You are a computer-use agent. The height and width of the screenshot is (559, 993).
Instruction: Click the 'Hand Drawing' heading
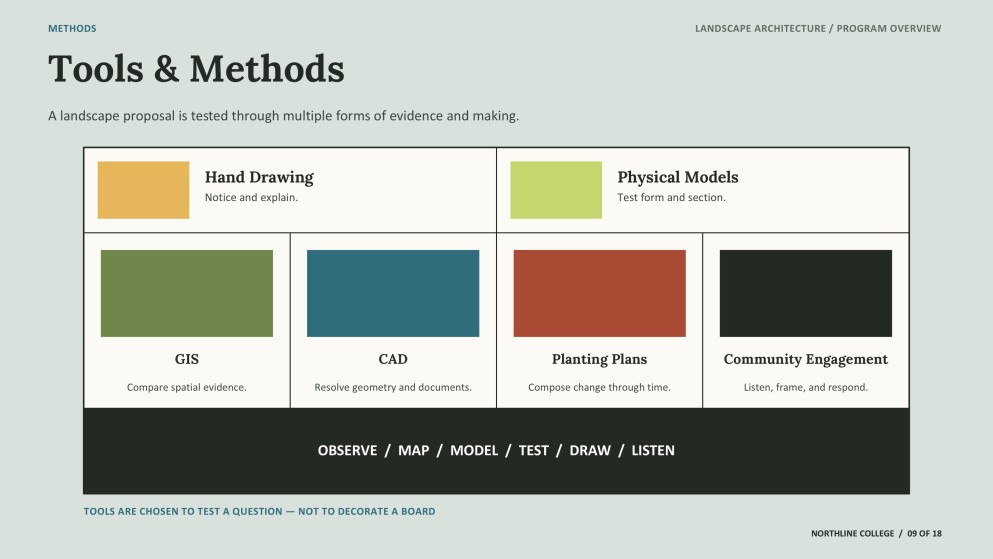click(259, 177)
